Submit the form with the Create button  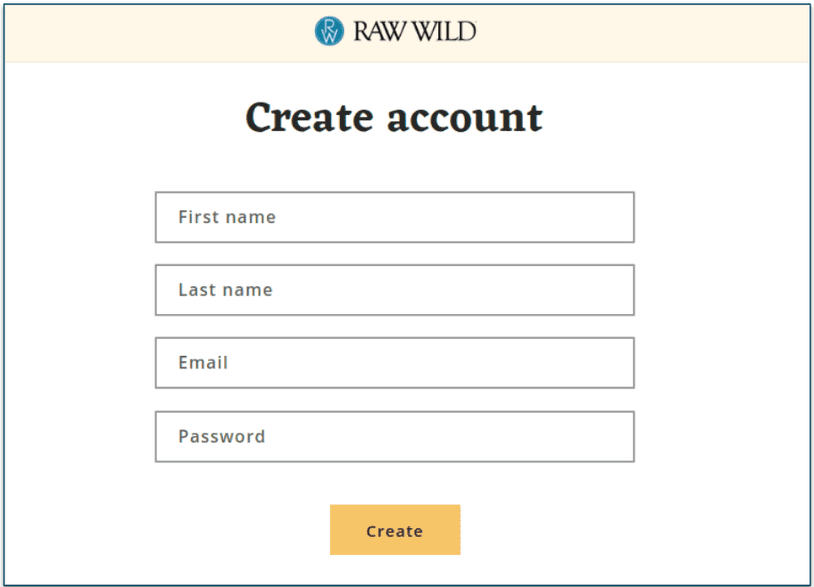(394, 530)
